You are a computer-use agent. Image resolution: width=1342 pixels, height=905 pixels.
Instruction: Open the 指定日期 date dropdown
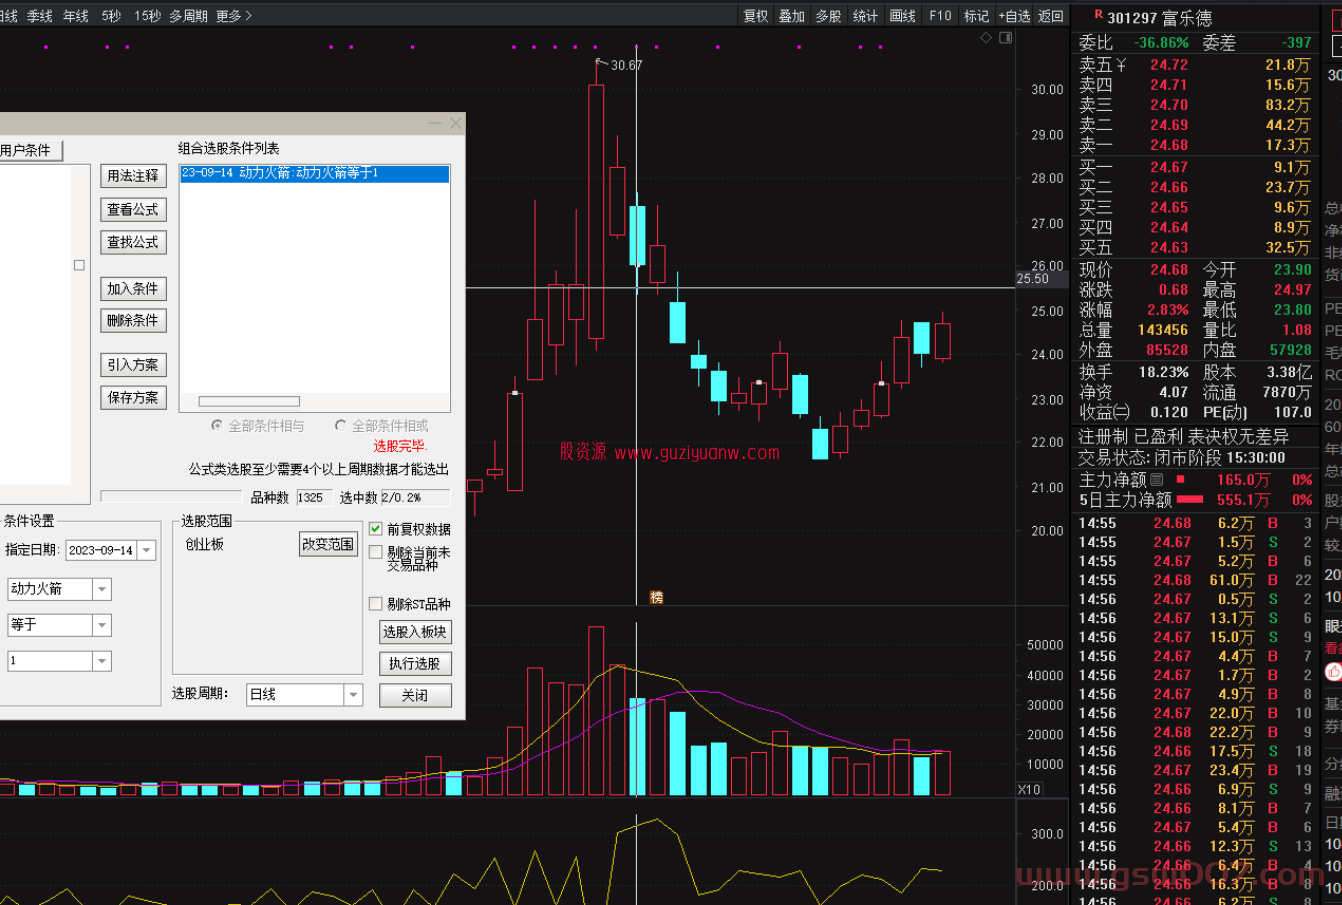click(147, 550)
